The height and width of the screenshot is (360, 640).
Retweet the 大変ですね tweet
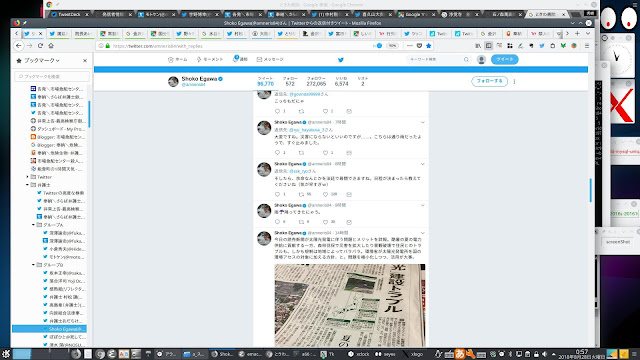[301, 153]
